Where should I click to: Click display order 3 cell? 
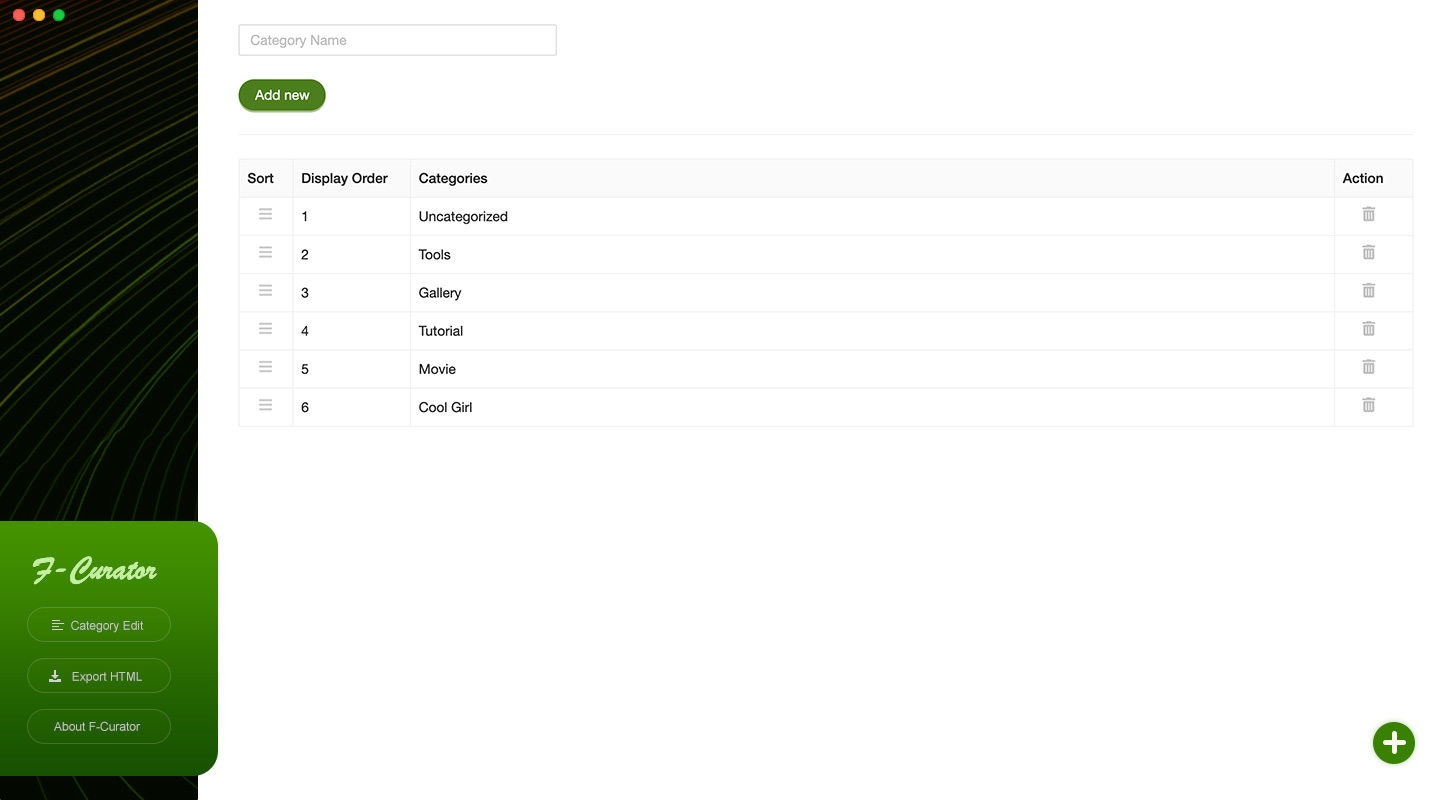coord(351,292)
